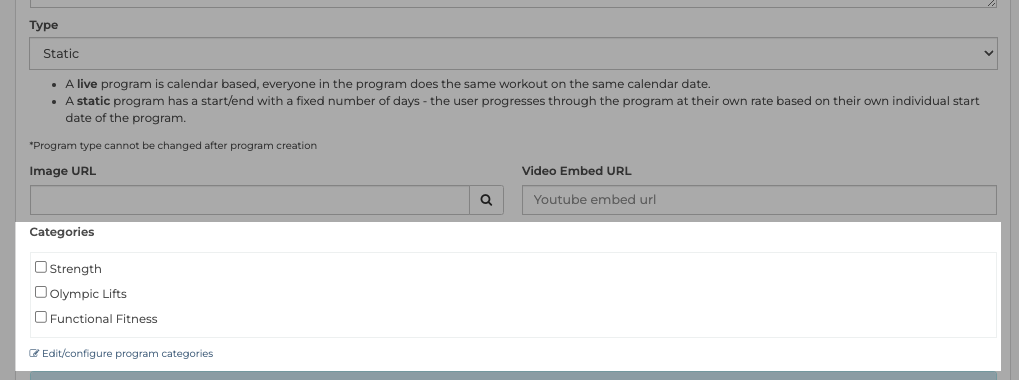The image size is (1019, 380).
Task: Click the Categories heading
Action: pos(62,232)
